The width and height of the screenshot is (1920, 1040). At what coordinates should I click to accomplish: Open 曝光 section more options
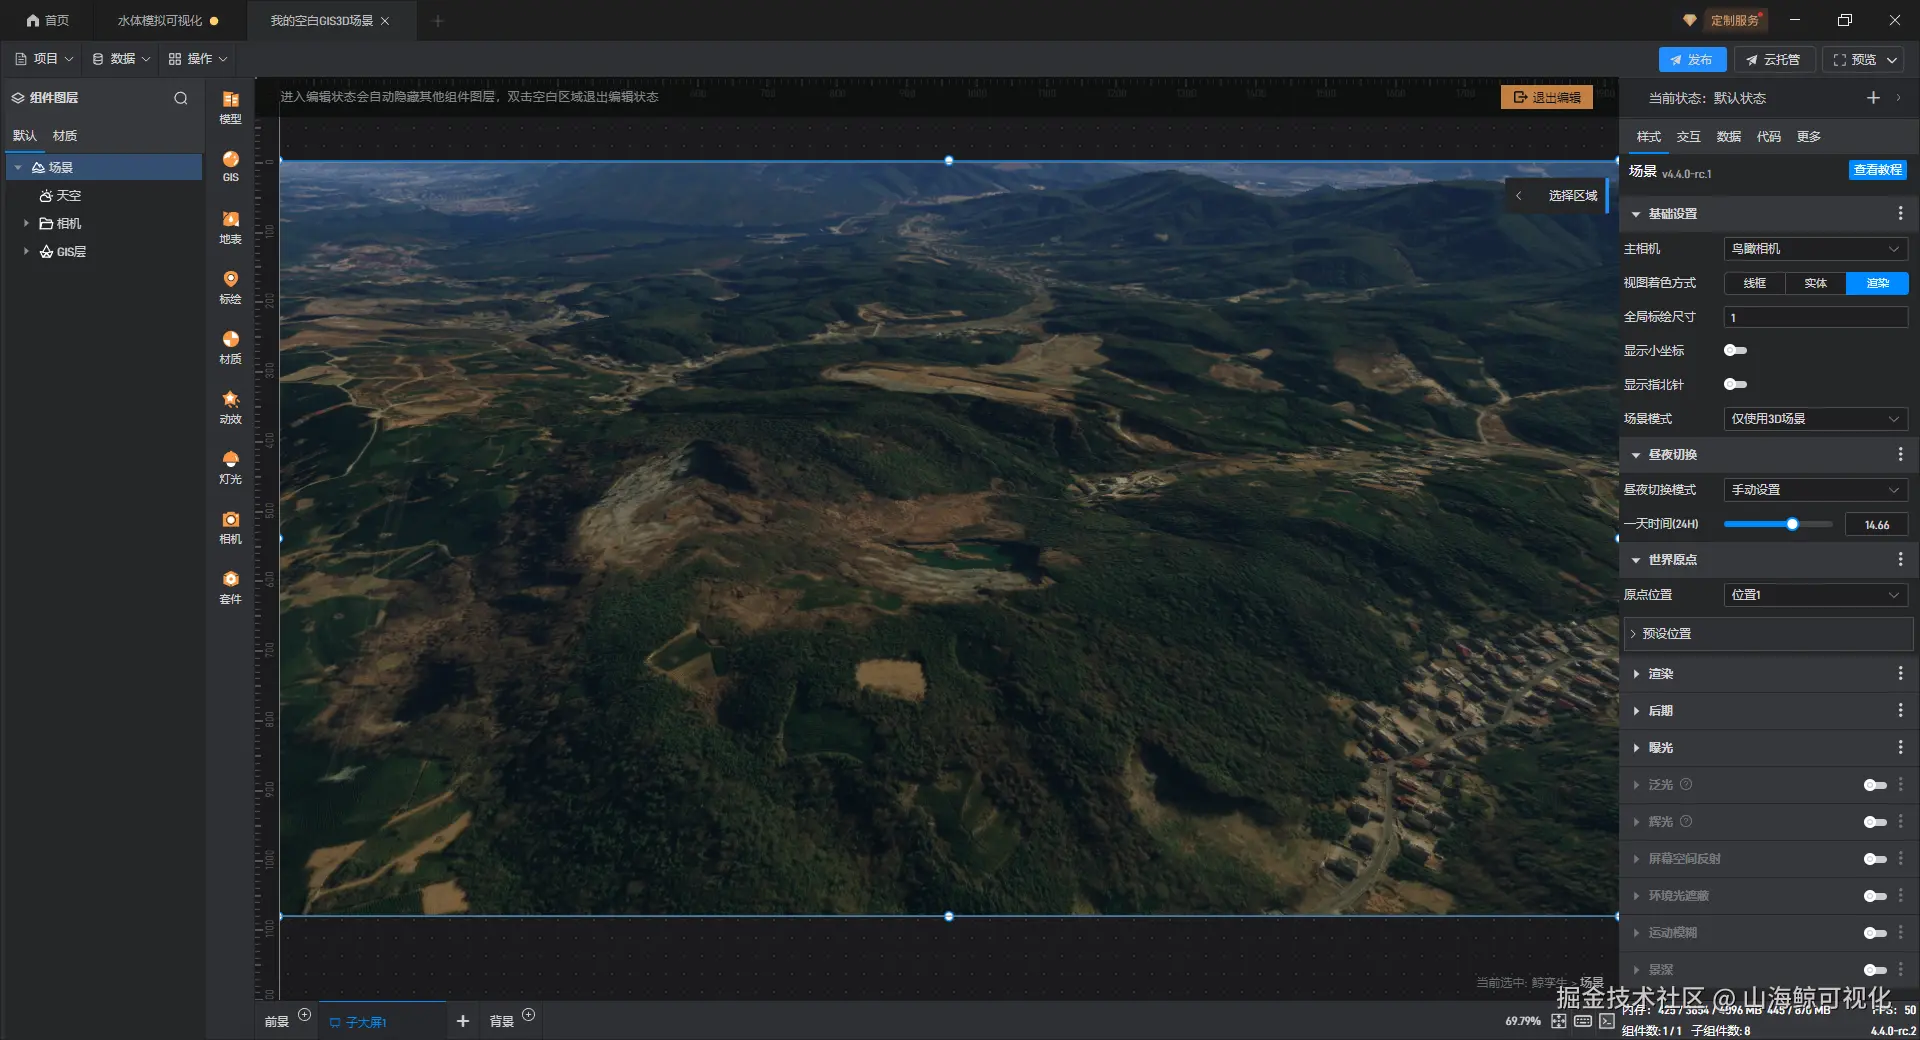[x=1900, y=747]
